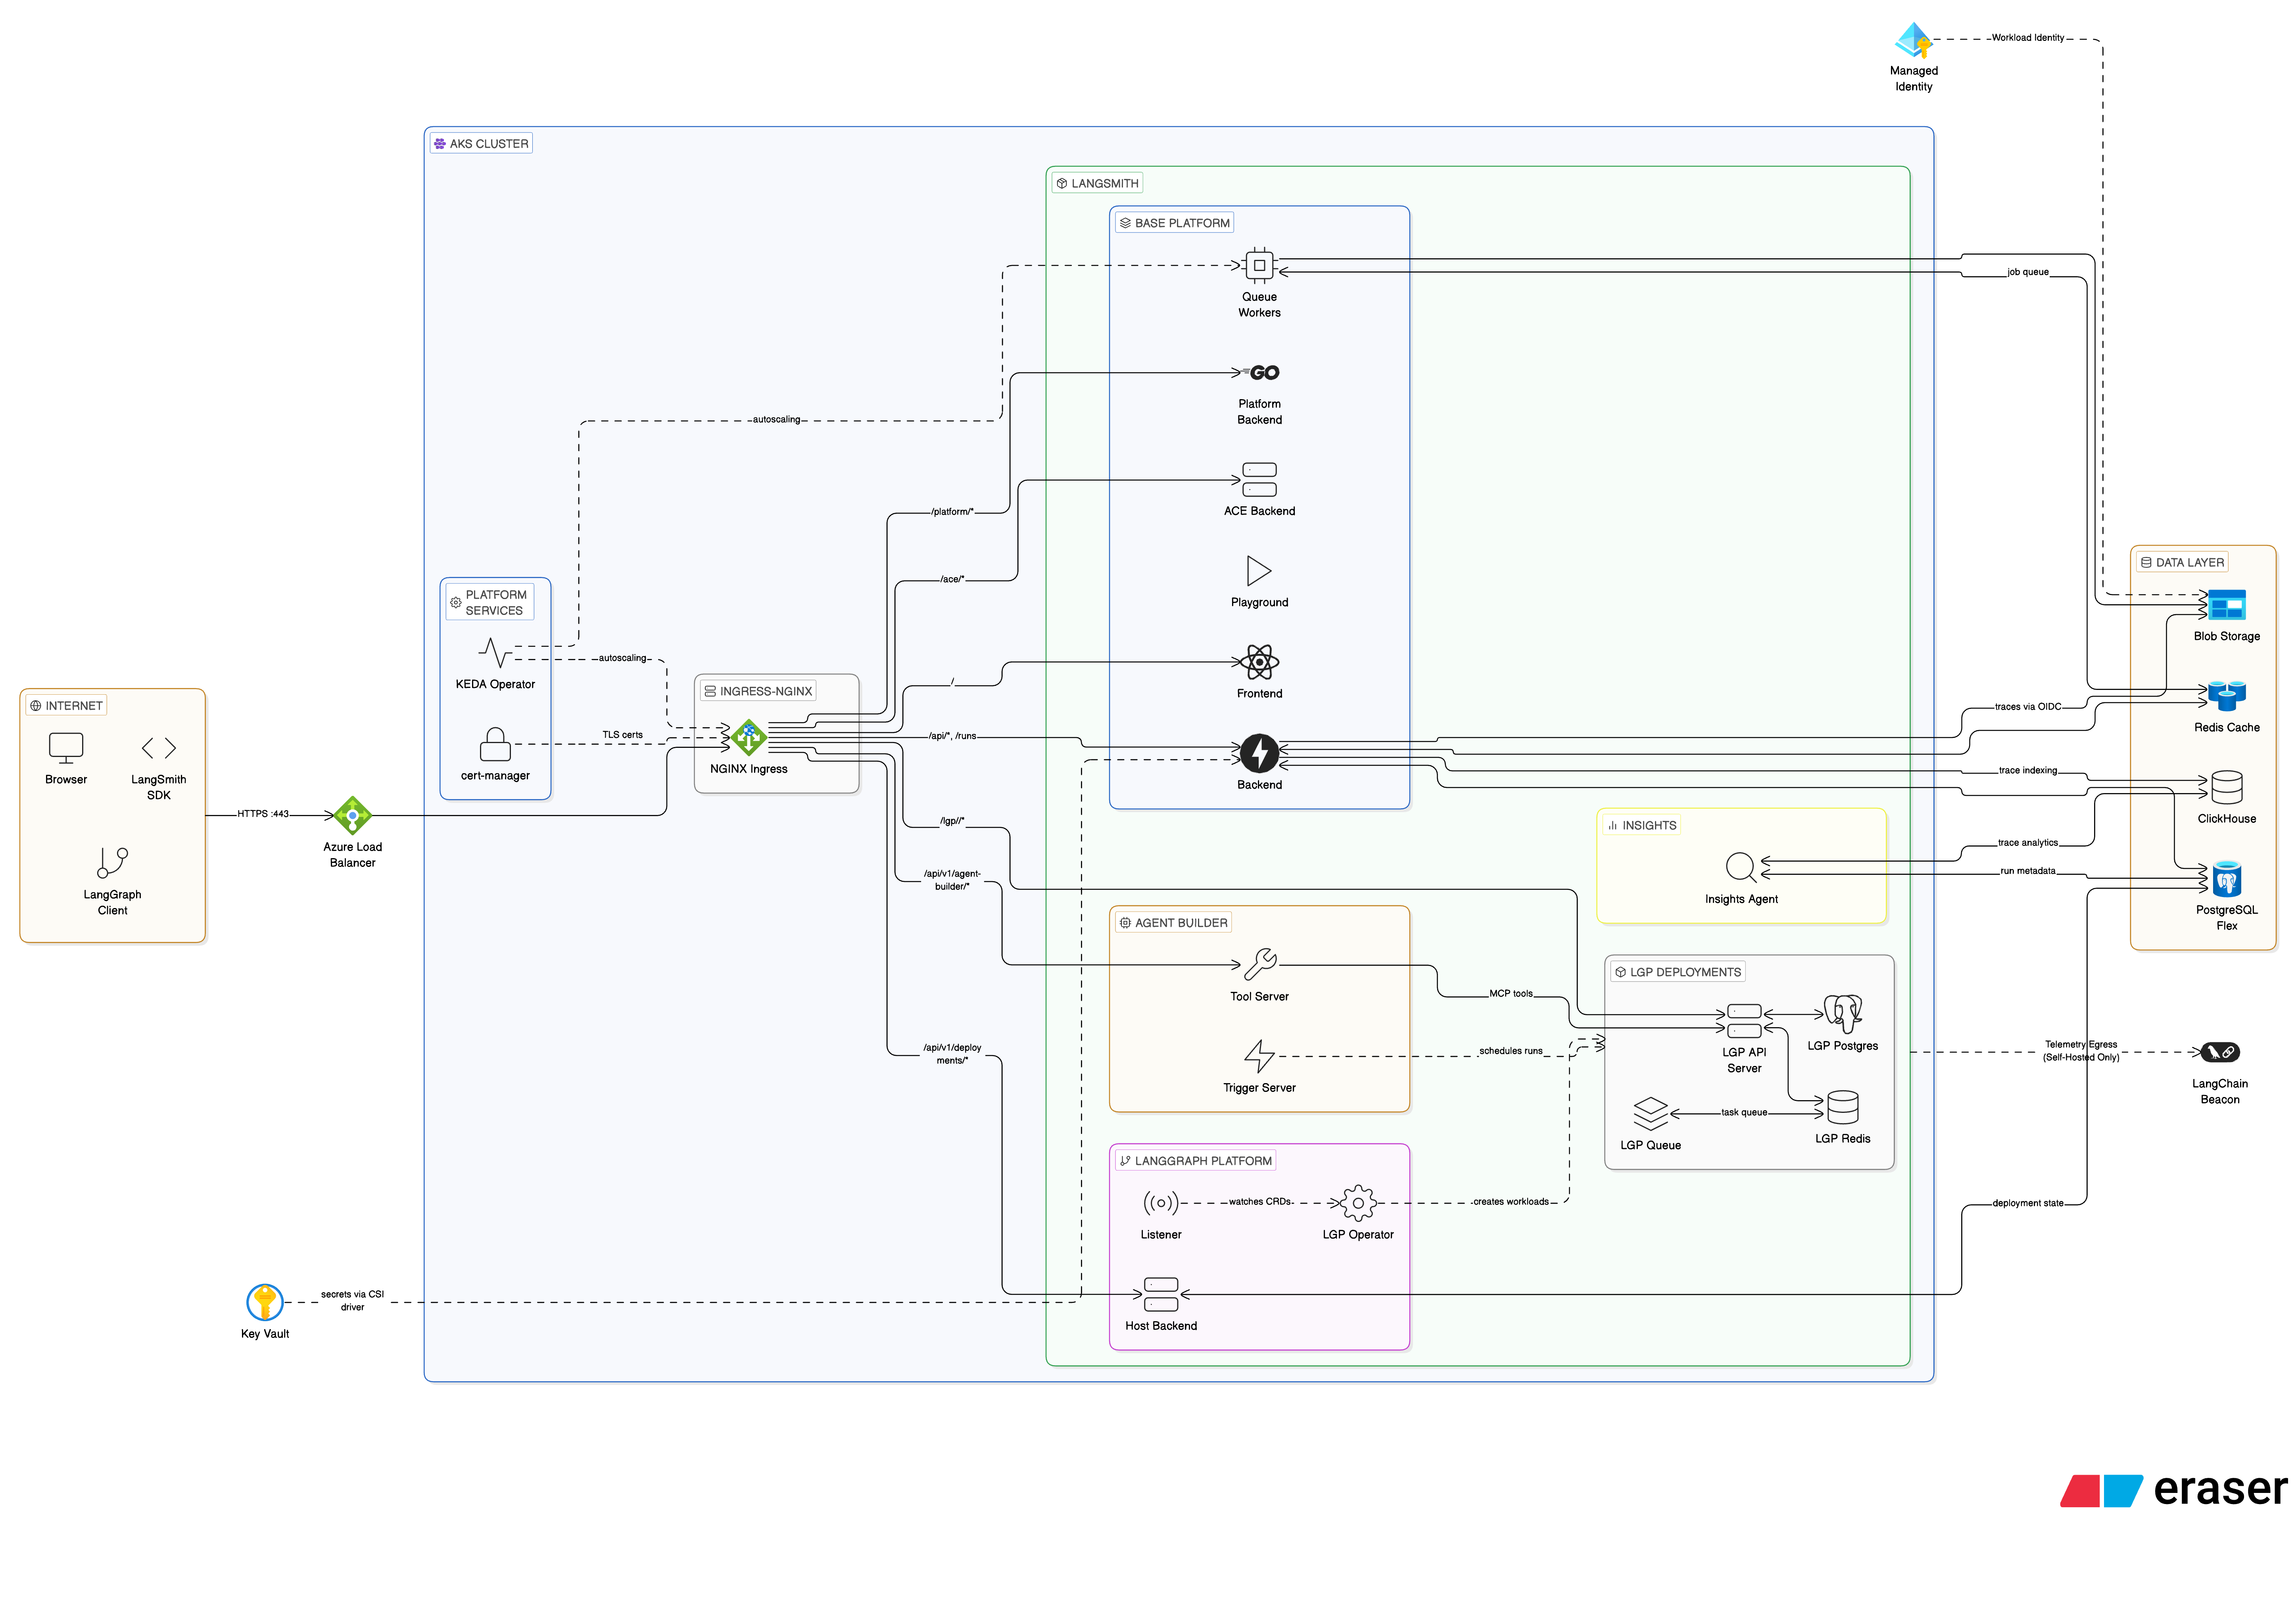
Task: Click the Redis Cache icon
Action: pos(2226,696)
